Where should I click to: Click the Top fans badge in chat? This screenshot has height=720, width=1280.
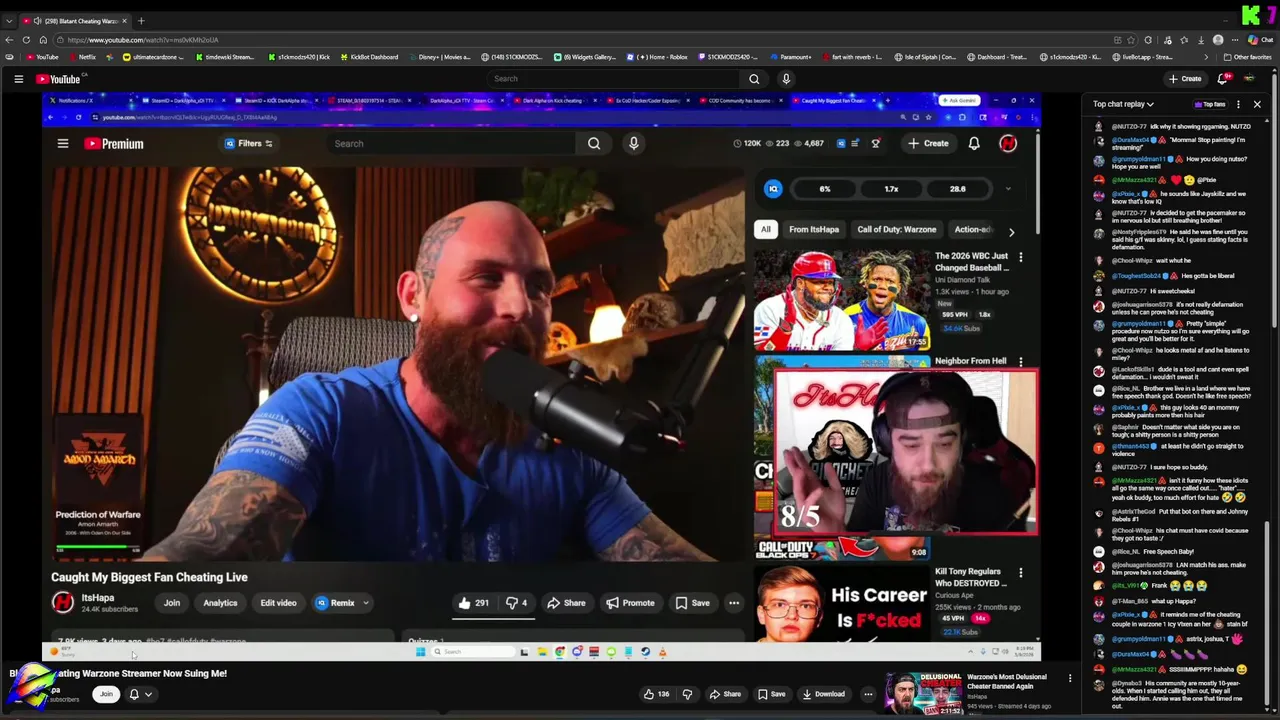(x=1210, y=104)
